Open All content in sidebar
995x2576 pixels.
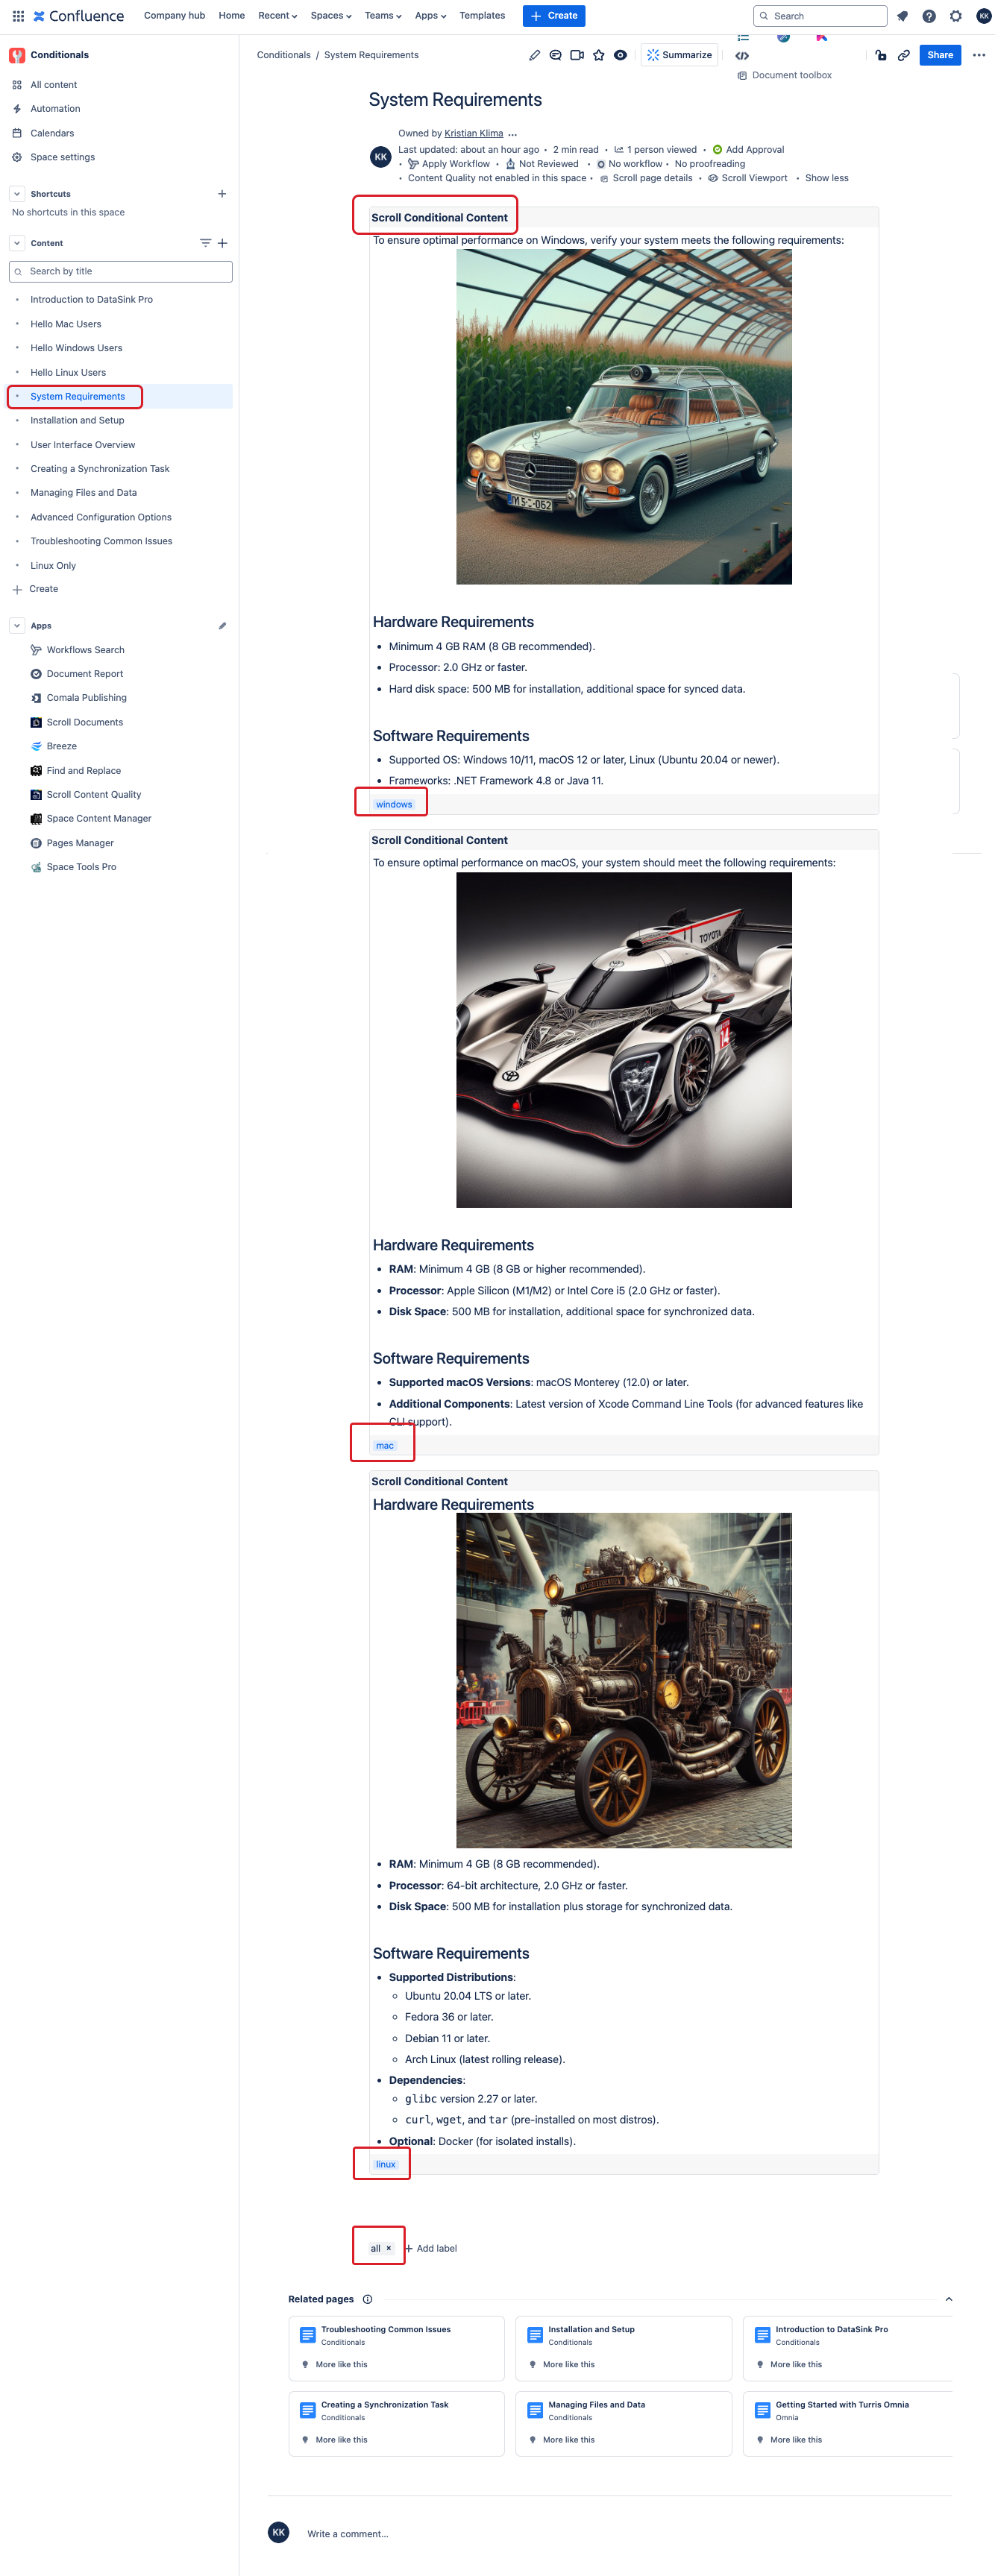point(54,85)
